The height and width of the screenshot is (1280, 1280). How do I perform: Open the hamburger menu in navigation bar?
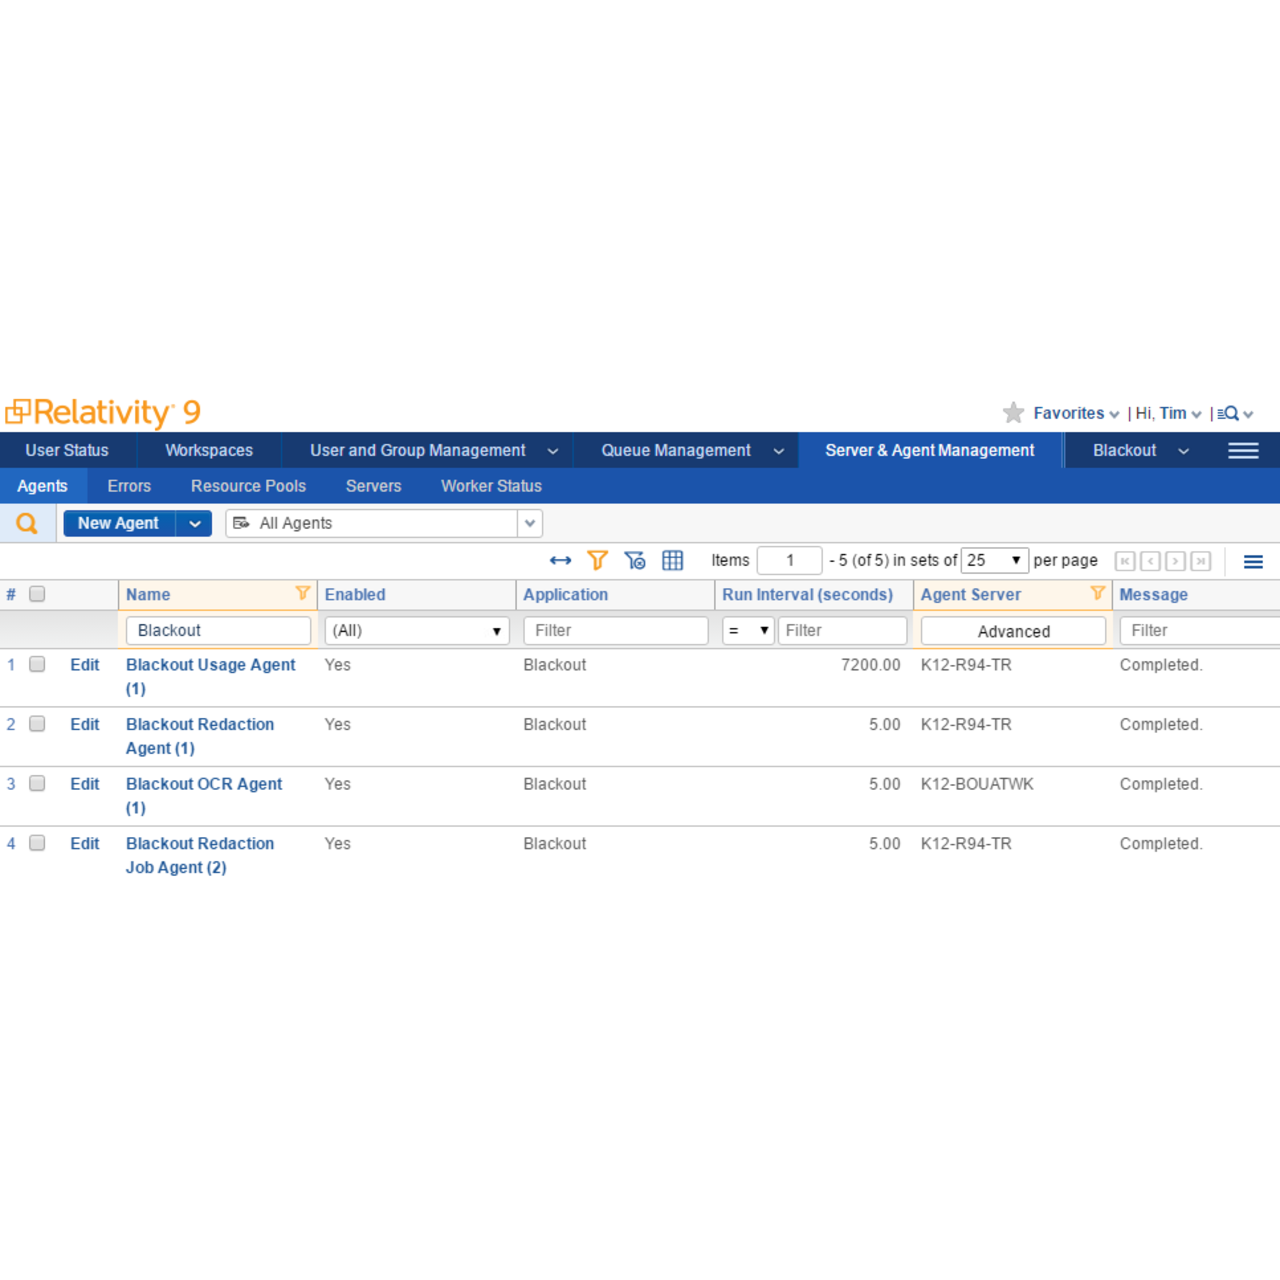pyautogui.click(x=1243, y=451)
